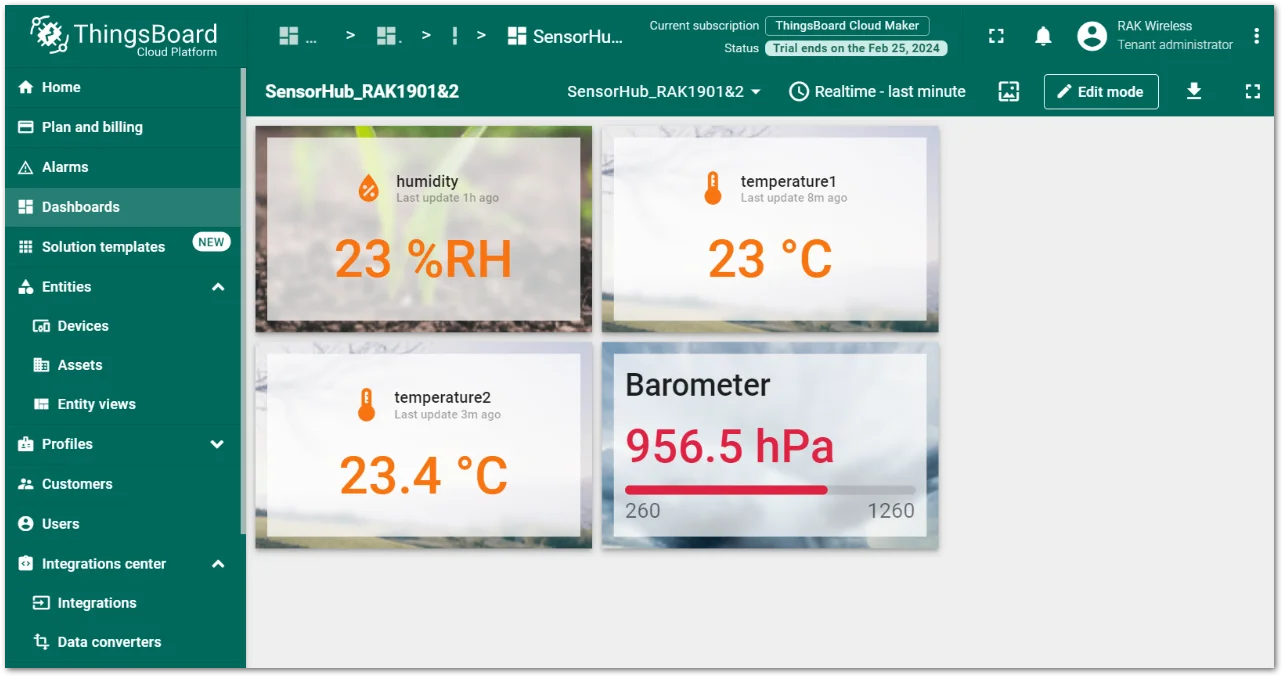This screenshot has height=677, width=1283.
Task: Click the trial ends status badge
Action: pos(856,48)
